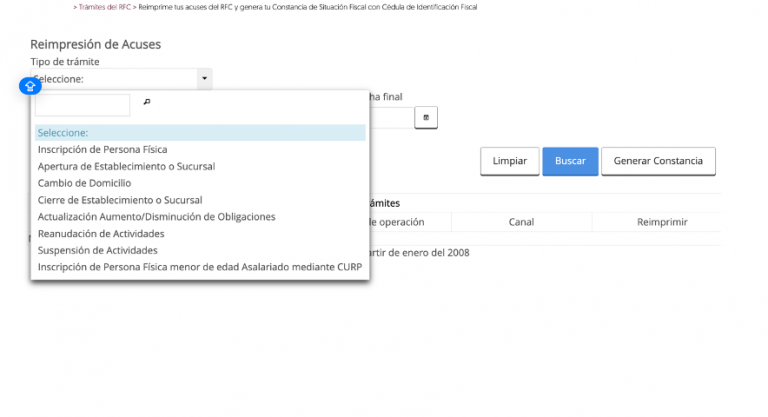Click the magnifier icon in dropdown search
The image size is (768, 417).
click(146, 103)
